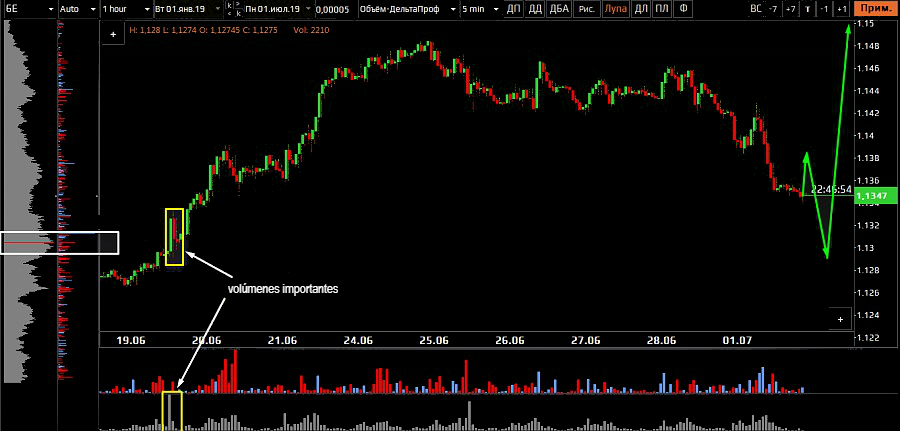Click the T button in top-right toolbar
This screenshot has width=900, height=431.
tap(808, 9)
